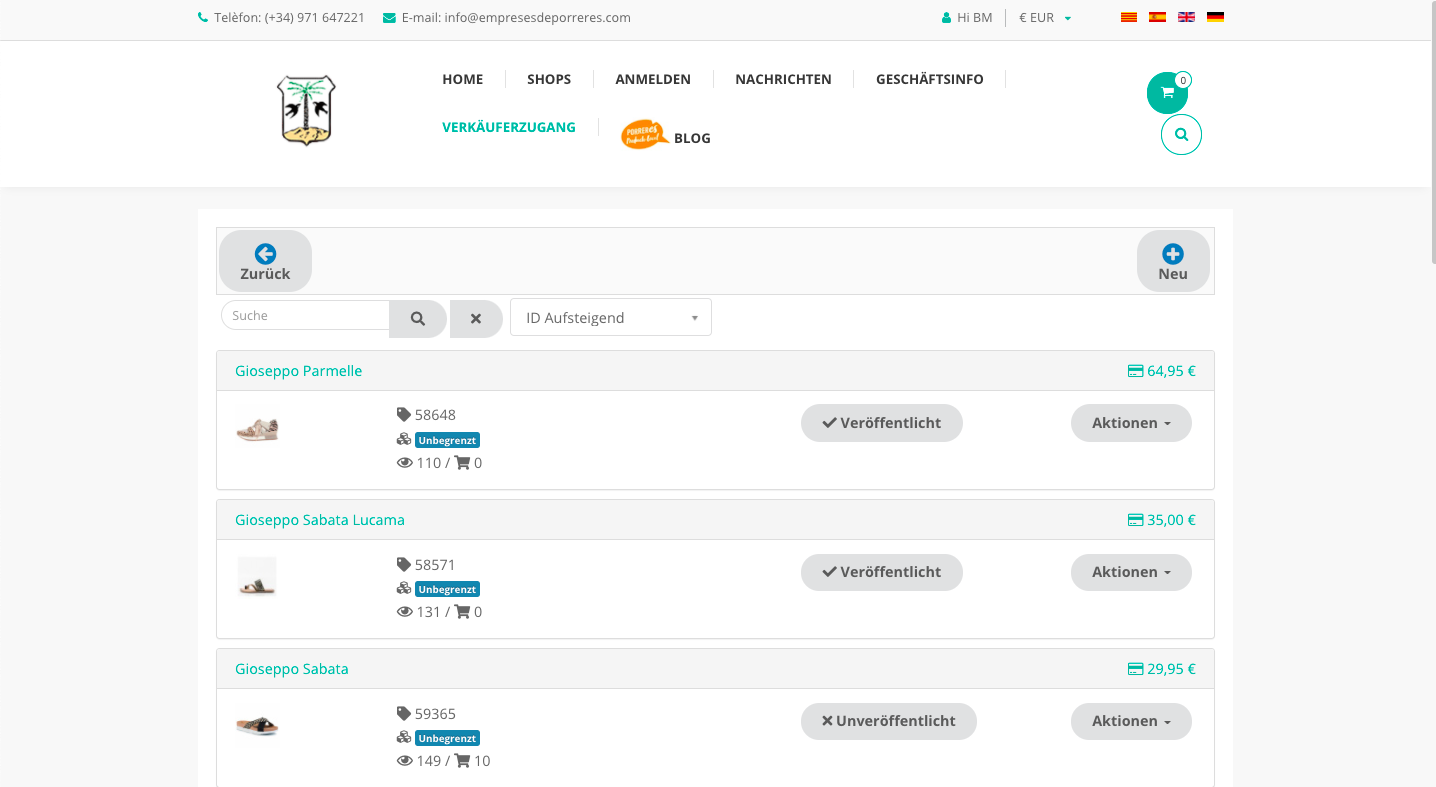Open the BLOG menu item

point(692,138)
